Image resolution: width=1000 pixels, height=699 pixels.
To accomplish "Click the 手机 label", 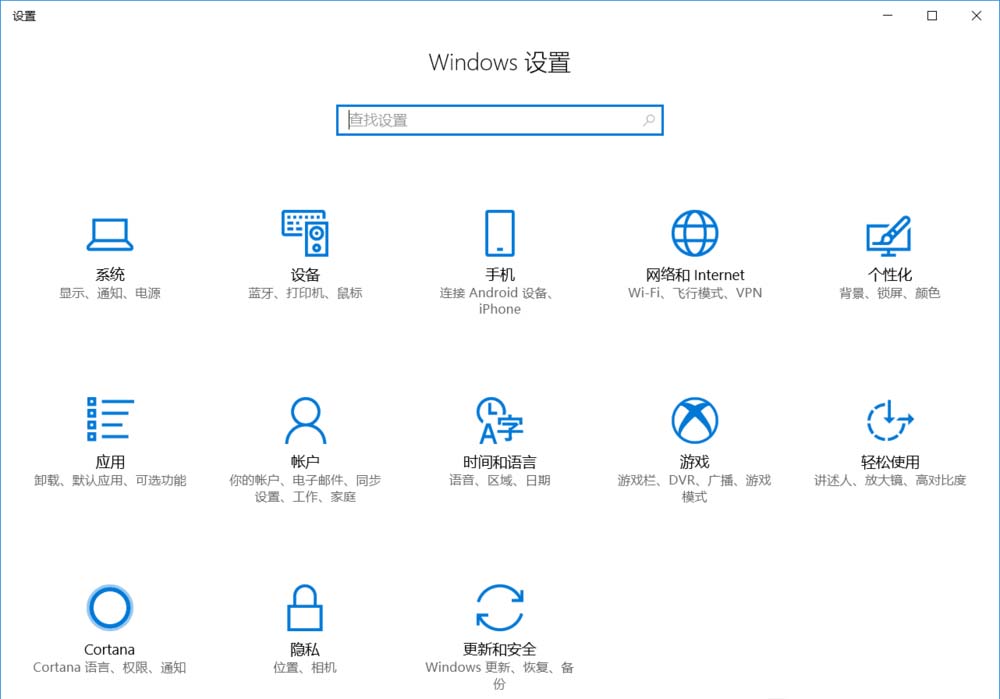I will tap(499, 275).
